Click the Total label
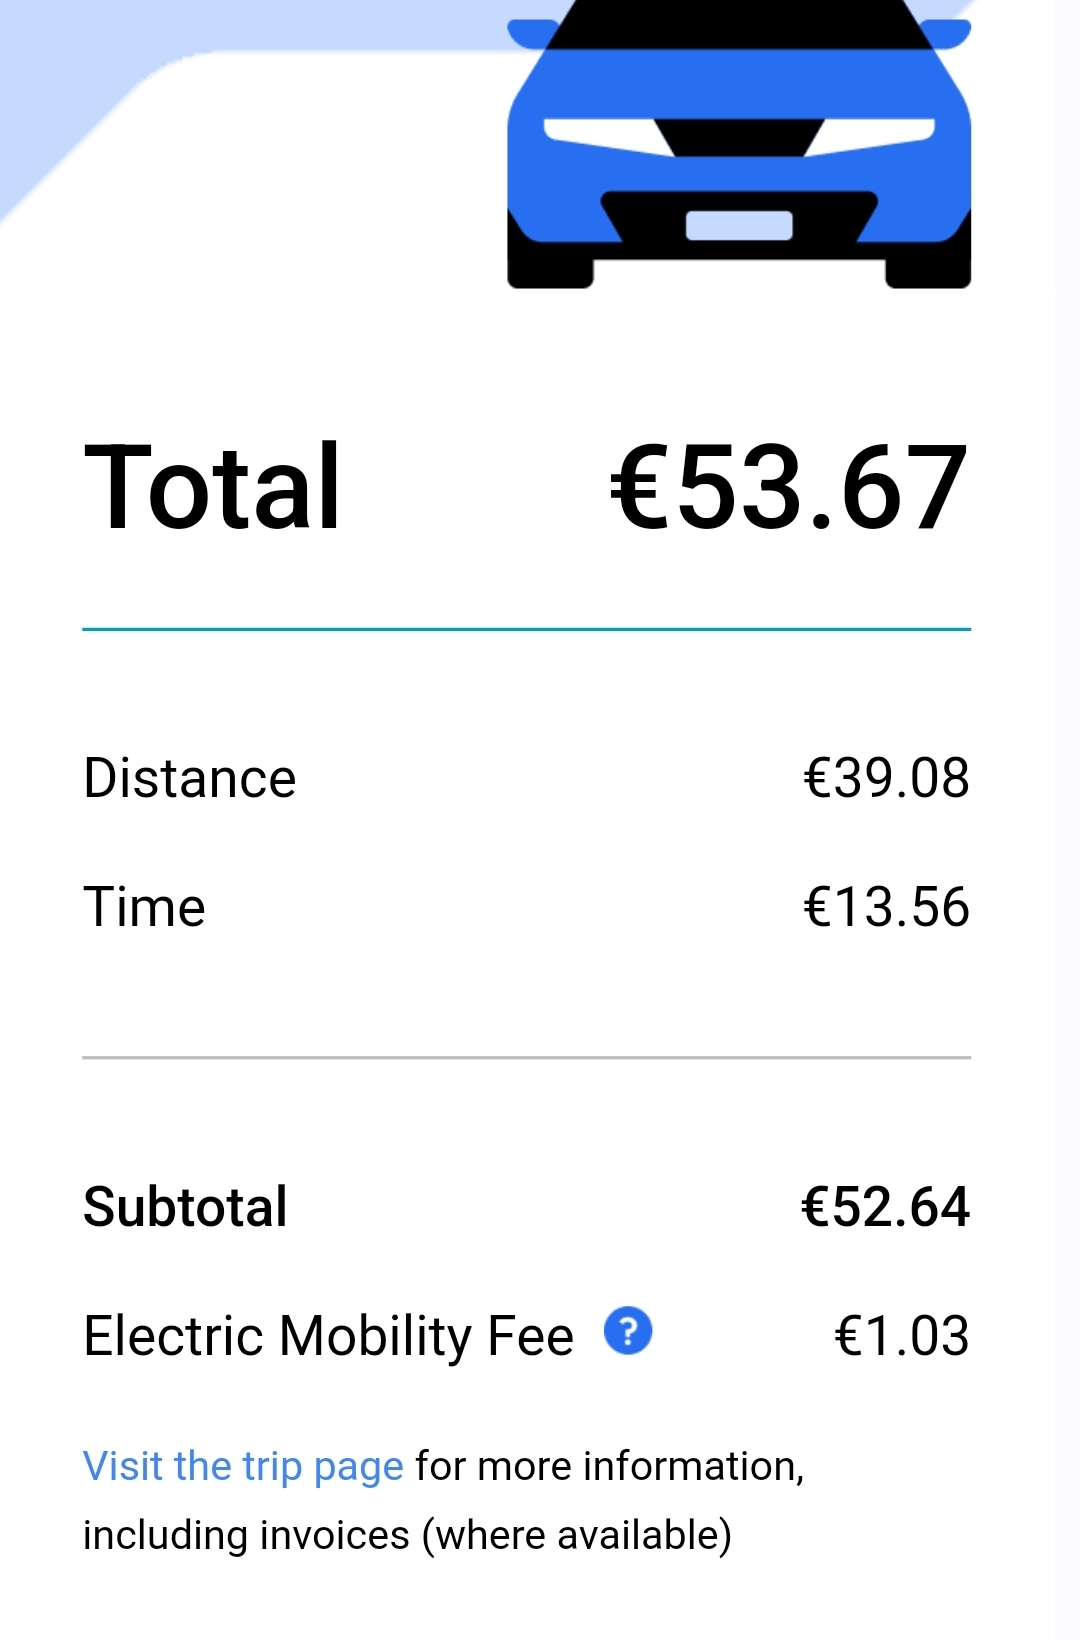This screenshot has height=1640, width=1080. coord(213,488)
